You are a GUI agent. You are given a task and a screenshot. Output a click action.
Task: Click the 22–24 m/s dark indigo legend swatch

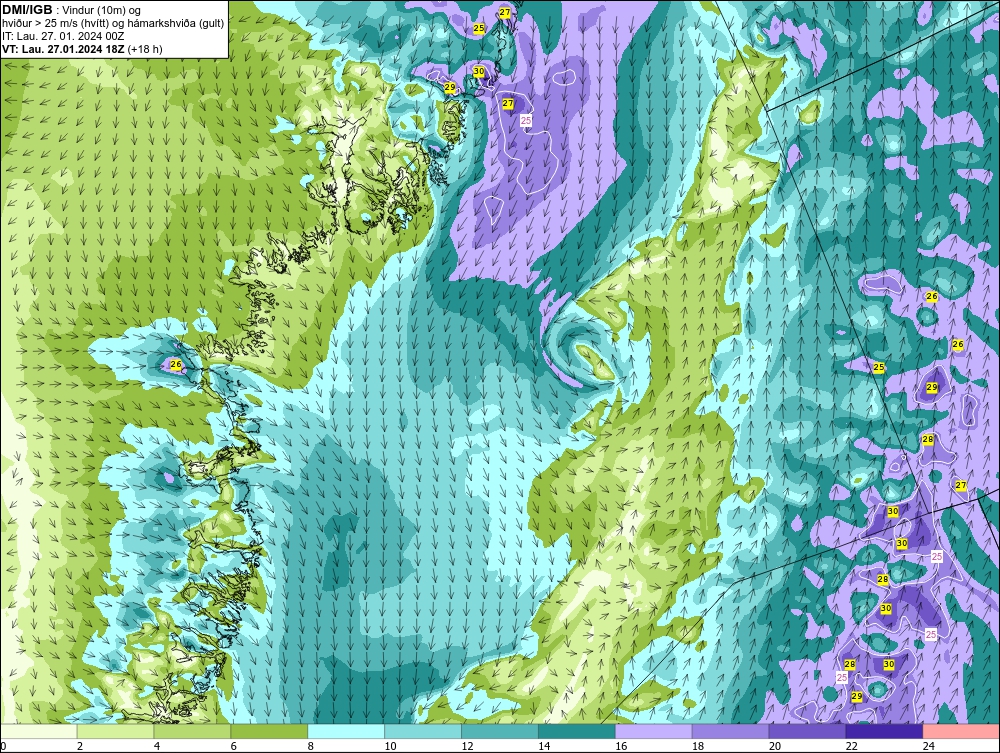[x=885, y=731]
